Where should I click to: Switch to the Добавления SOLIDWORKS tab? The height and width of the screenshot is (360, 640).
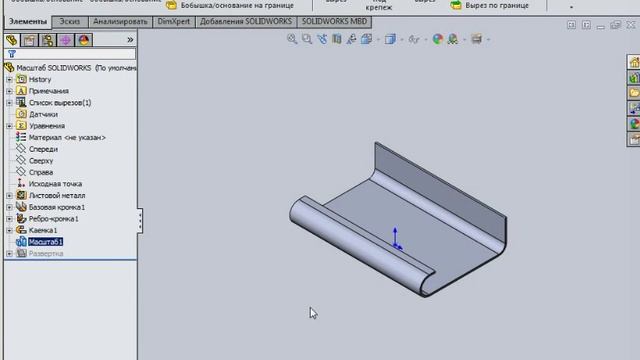tap(246, 22)
